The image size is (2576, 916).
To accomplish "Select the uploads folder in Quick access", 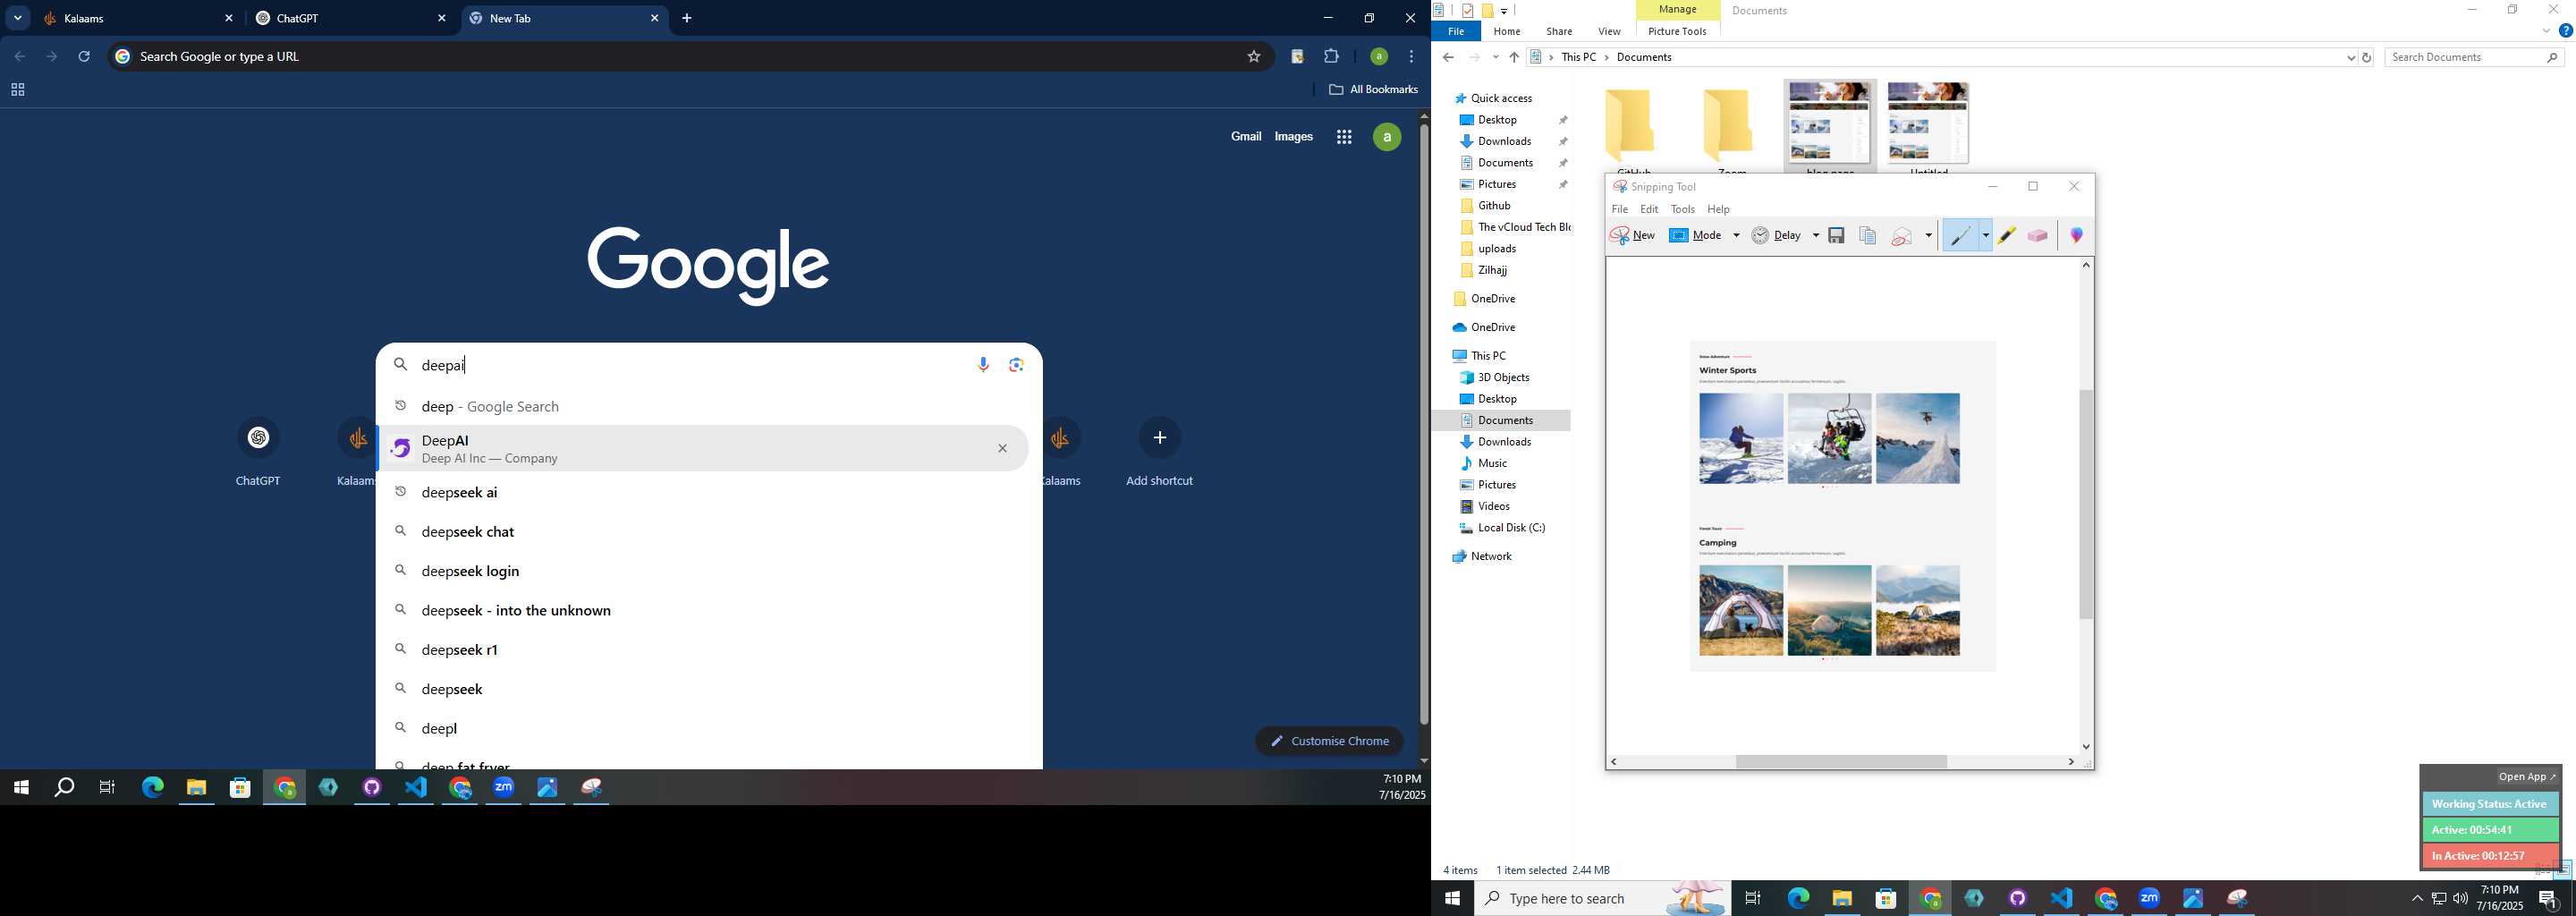I will [x=1496, y=249].
